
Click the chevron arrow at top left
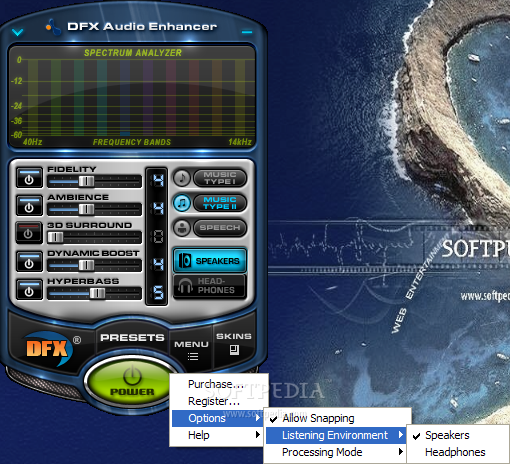(17, 32)
